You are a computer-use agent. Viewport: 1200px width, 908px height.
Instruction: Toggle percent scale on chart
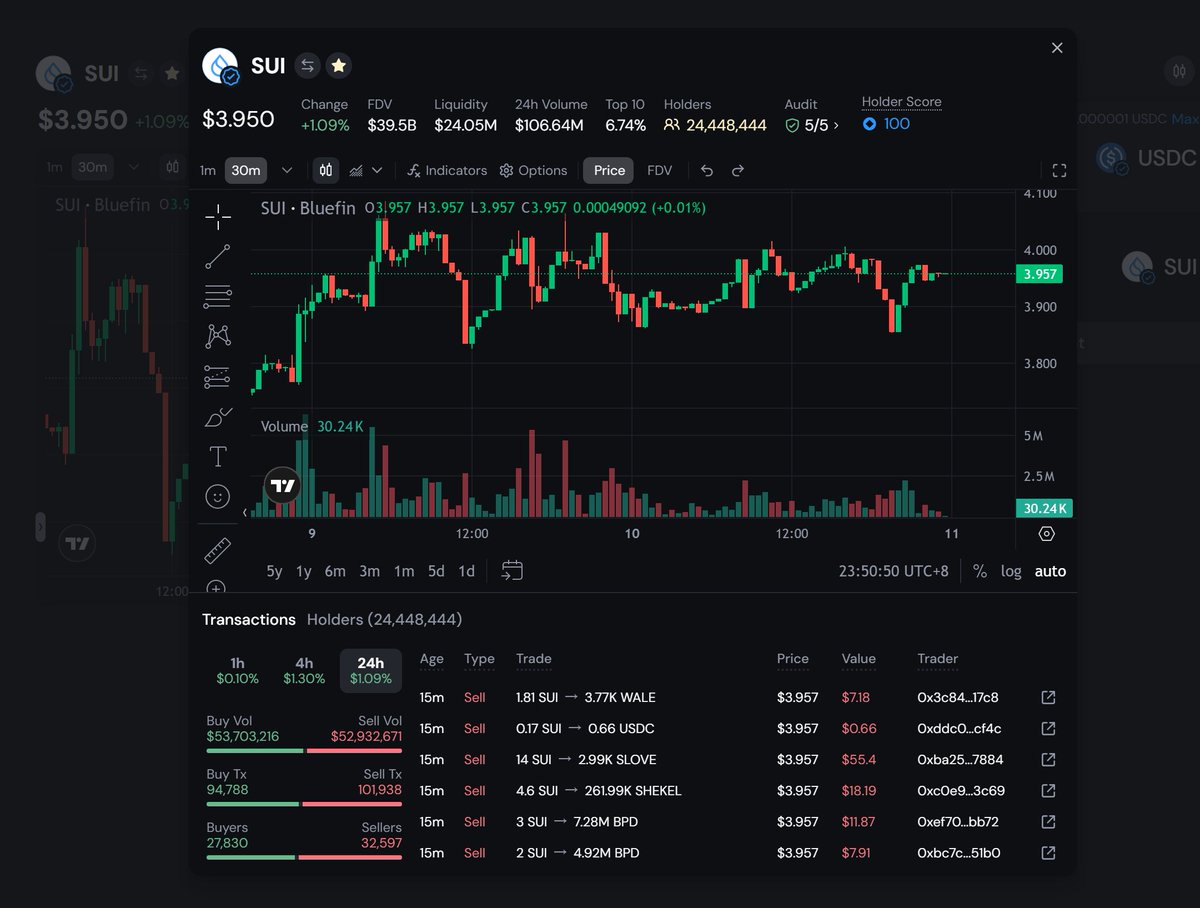tap(980, 571)
